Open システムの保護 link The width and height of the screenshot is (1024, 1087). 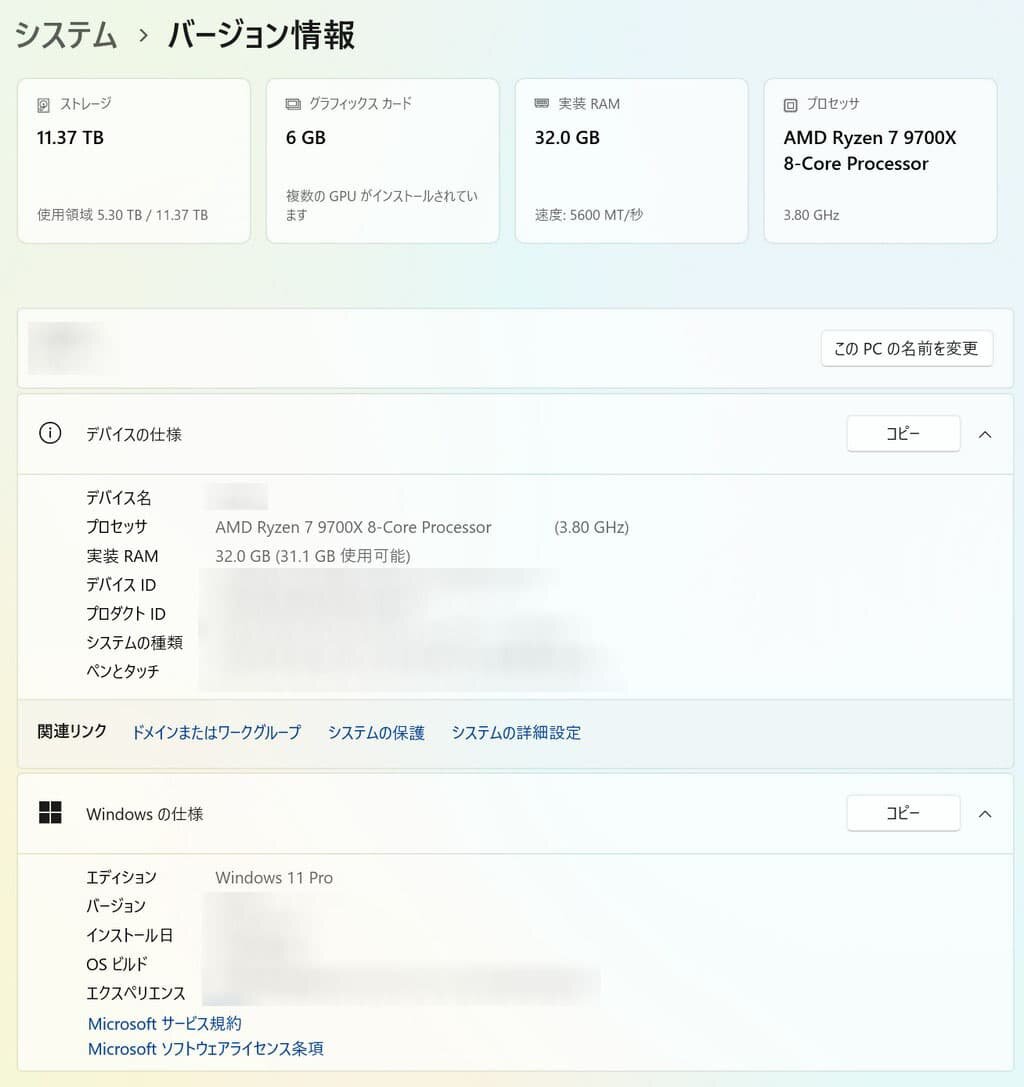(x=376, y=732)
